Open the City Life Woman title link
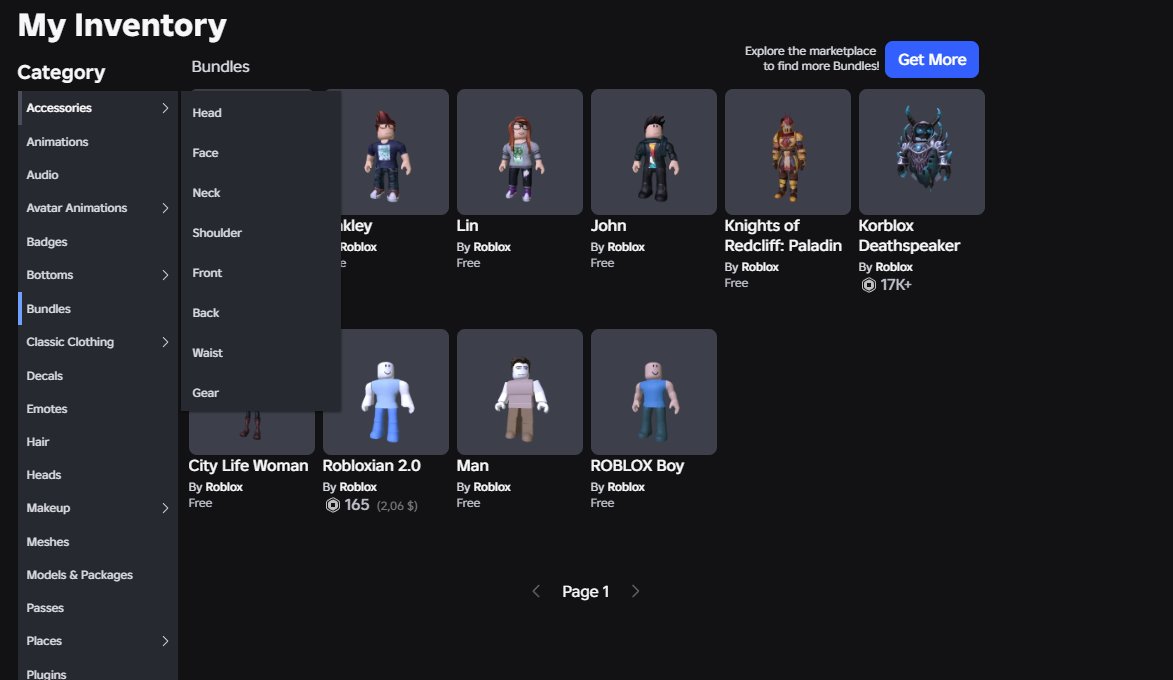 coord(248,465)
